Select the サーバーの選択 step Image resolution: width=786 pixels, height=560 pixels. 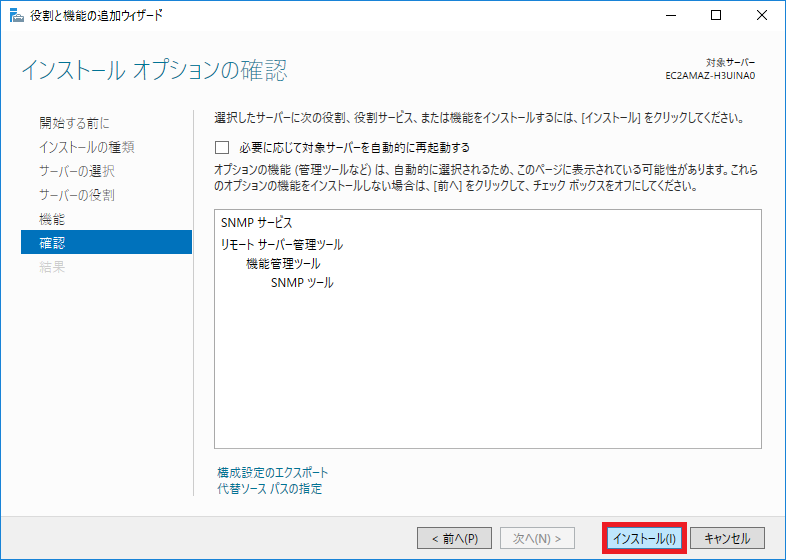tap(77, 171)
